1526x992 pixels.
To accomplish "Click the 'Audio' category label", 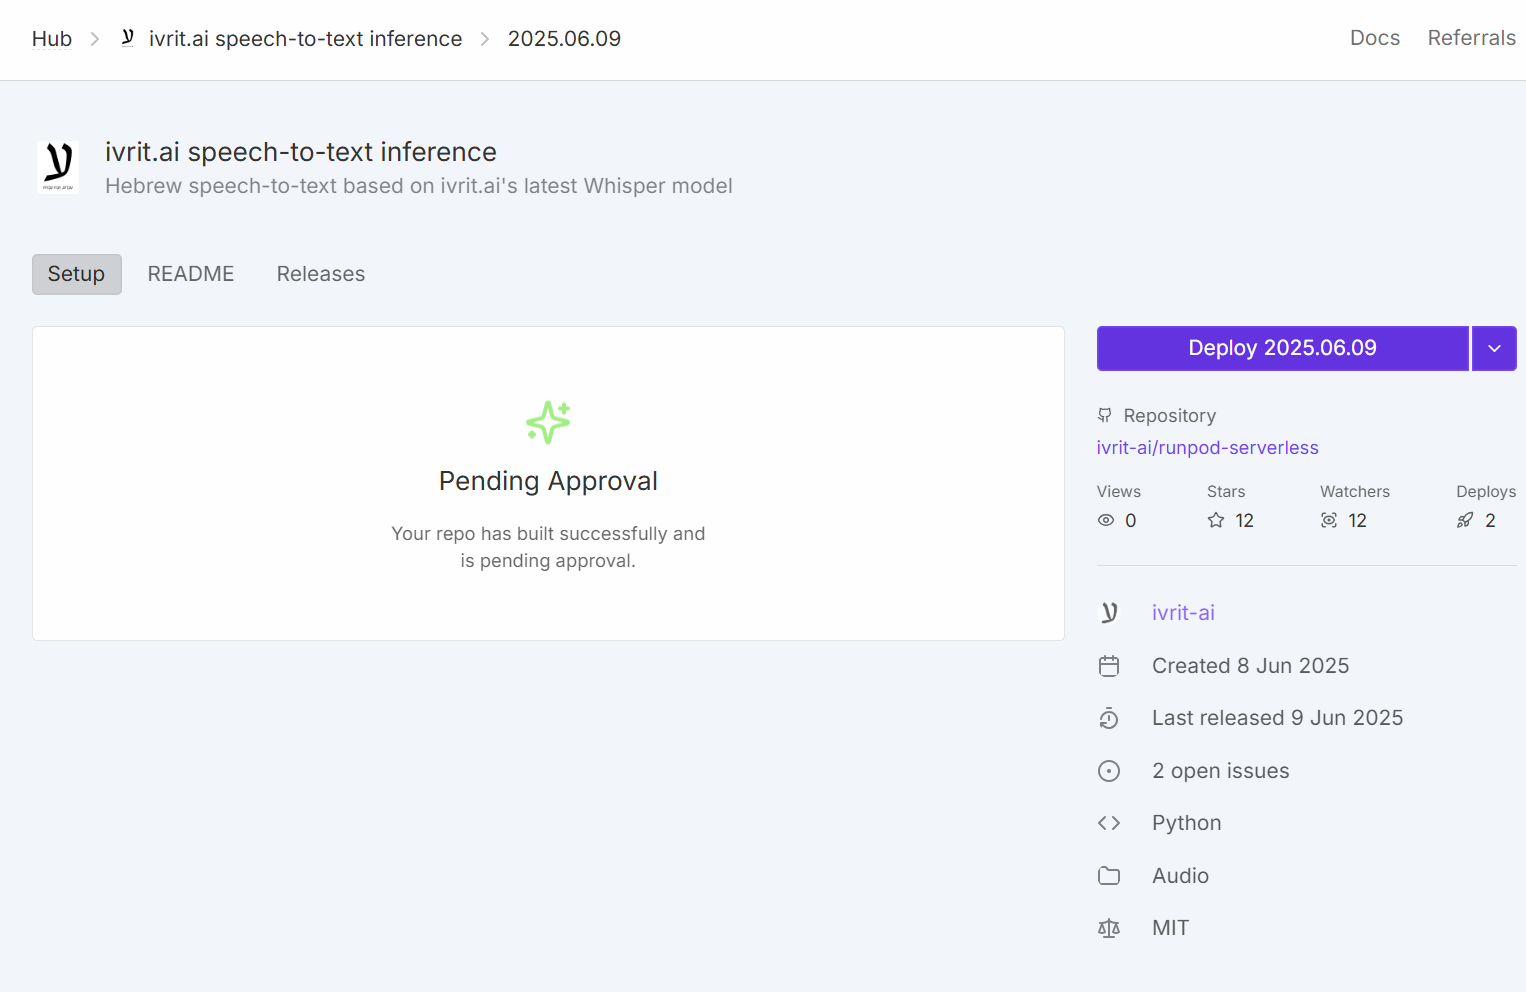I will pyautogui.click(x=1181, y=876).
